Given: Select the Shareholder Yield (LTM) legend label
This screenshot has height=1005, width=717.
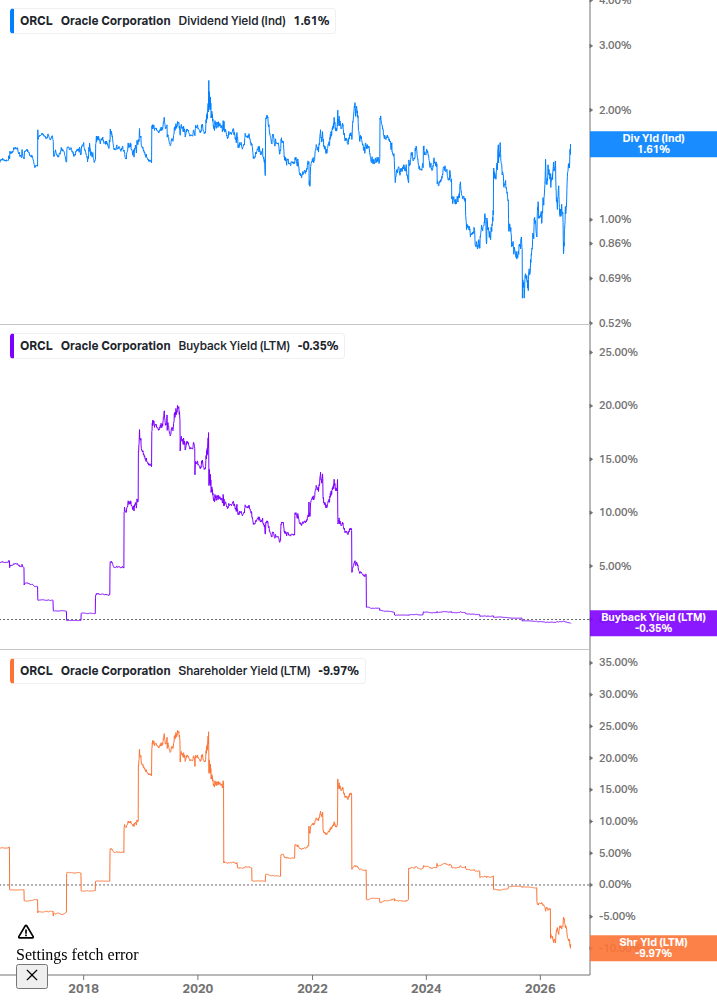Looking at the screenshot, I should click(x=190, y=671).
